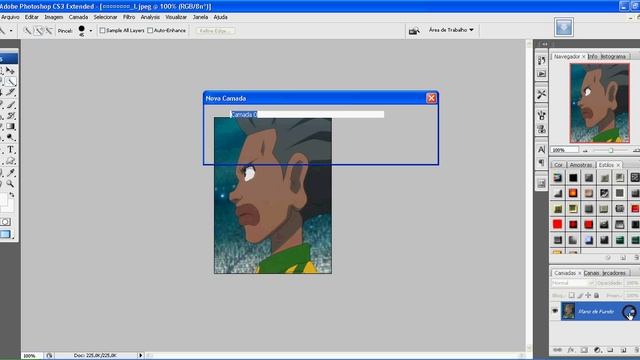
Task: Switch to the Canais tab
Action: pos(591,273)
